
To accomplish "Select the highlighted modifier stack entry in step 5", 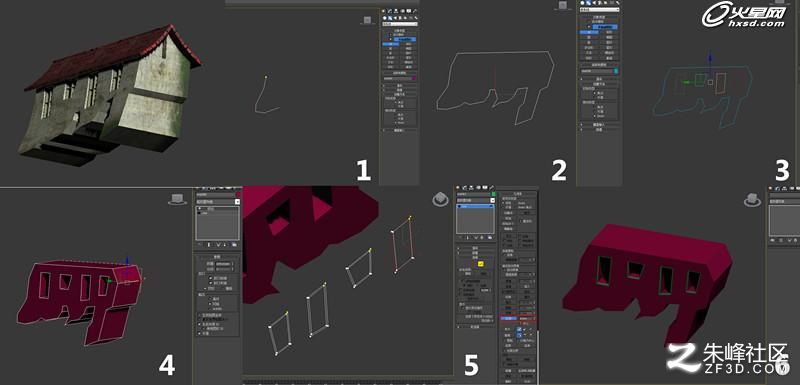I will pyautogui.click(x=476, y=206).
